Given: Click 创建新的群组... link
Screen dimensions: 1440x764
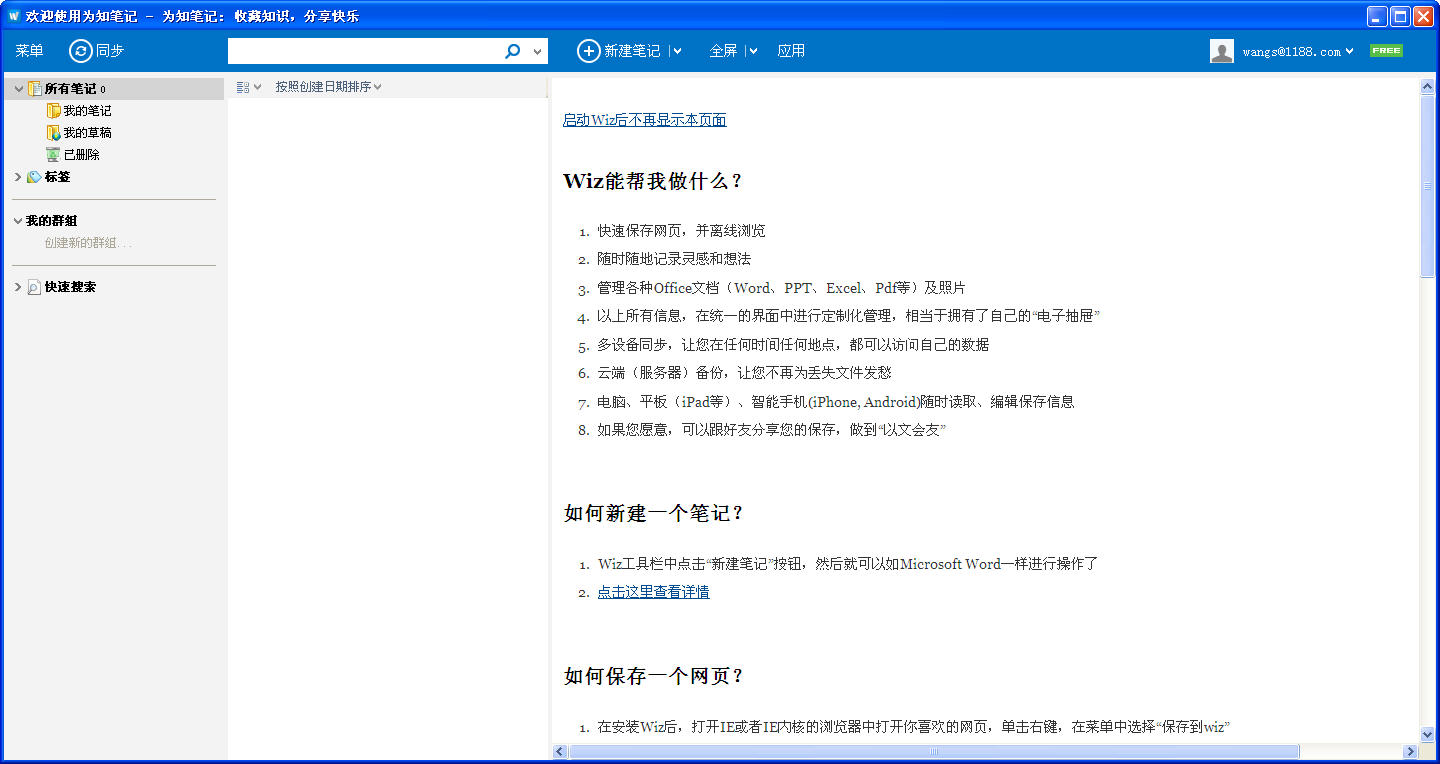Looking at the screenshot, I should pyautogui.click(x=88, y=243).
